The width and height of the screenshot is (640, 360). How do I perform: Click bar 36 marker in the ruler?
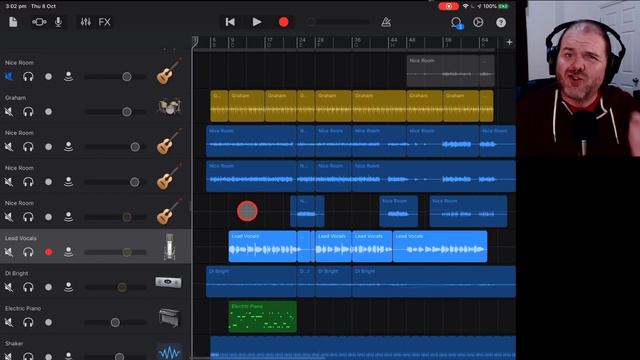pos(357,41)
